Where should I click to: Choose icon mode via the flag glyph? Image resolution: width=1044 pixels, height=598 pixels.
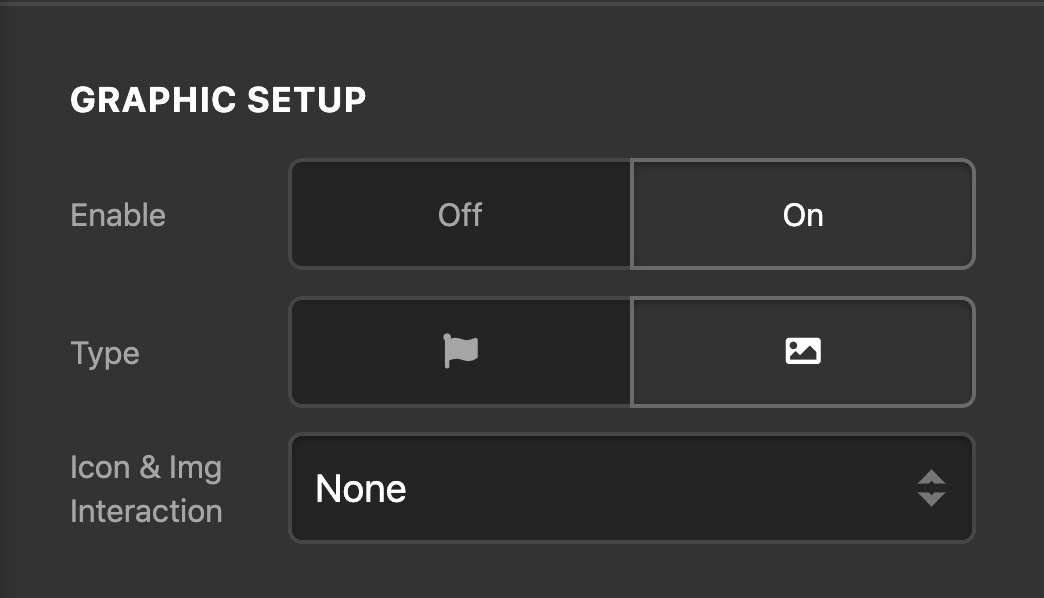pos(461,351)
